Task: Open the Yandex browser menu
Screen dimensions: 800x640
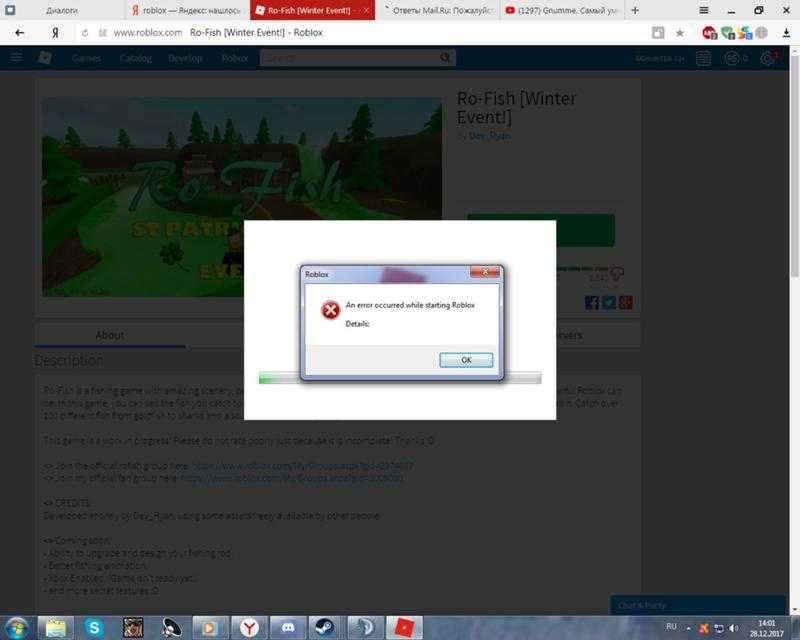Action: point(704,10)
